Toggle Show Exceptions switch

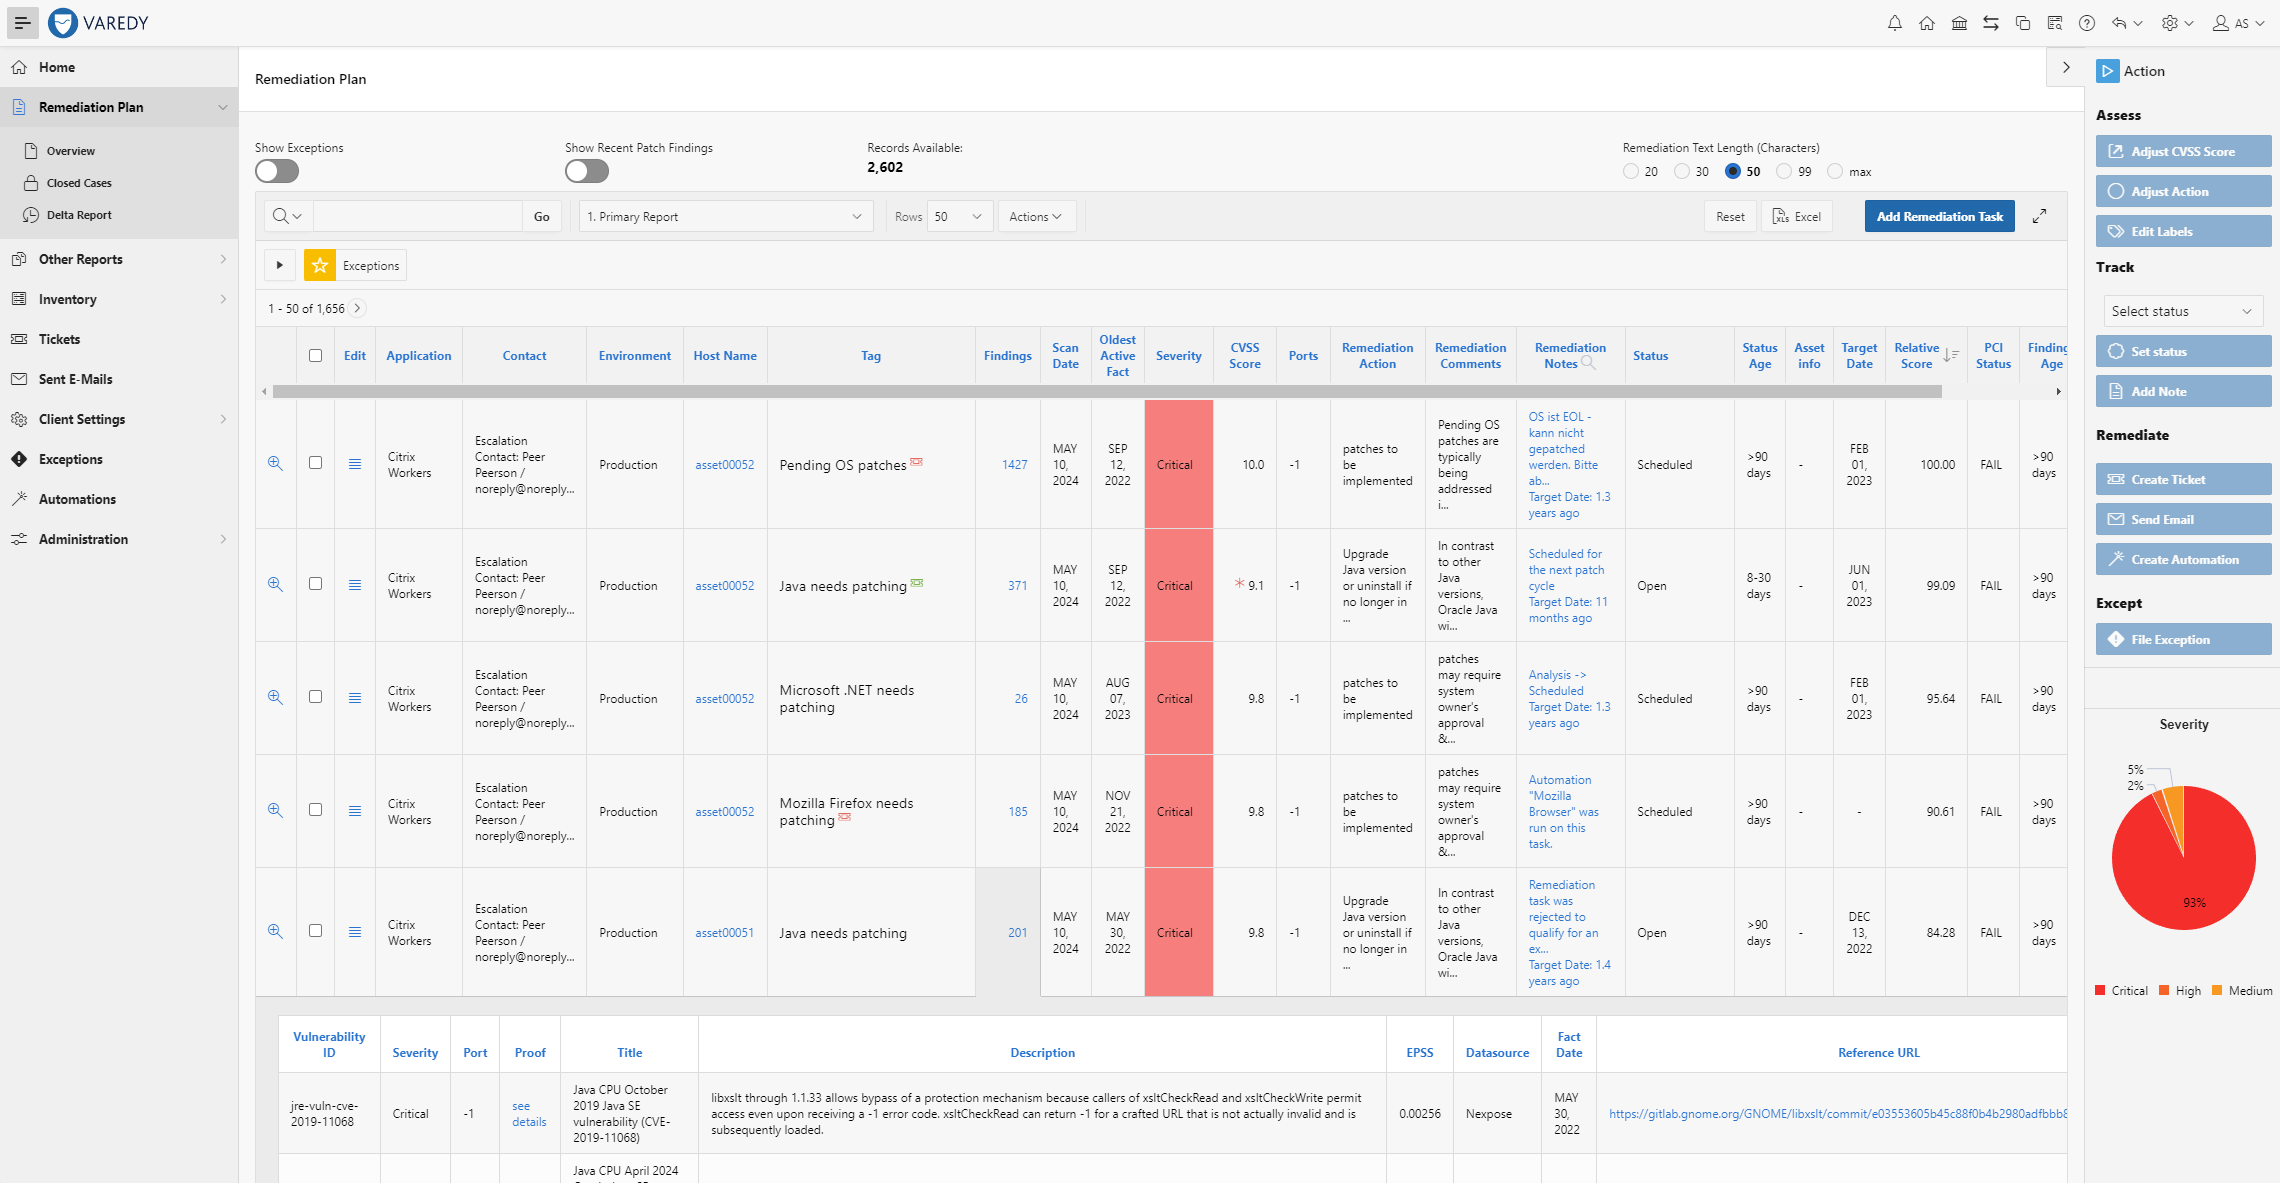point(277,171)
